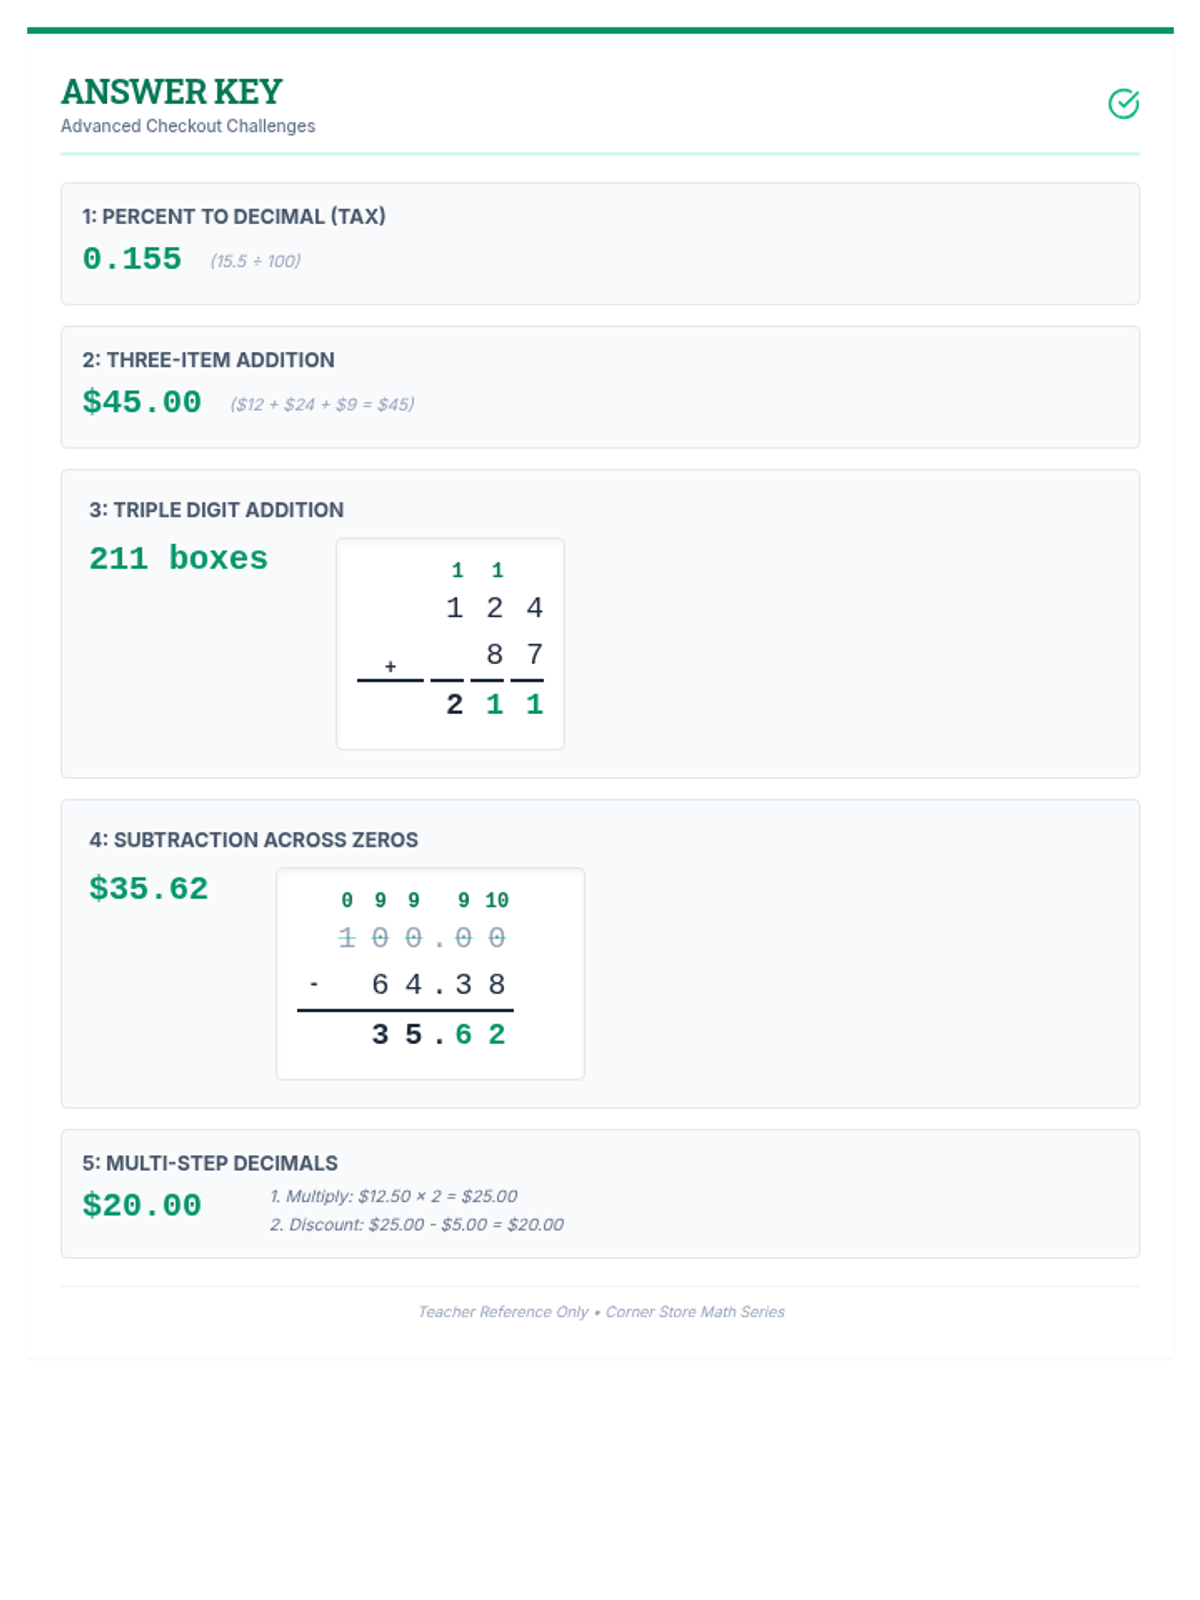Select the Three-Item Addition heading

click(208, 360)
